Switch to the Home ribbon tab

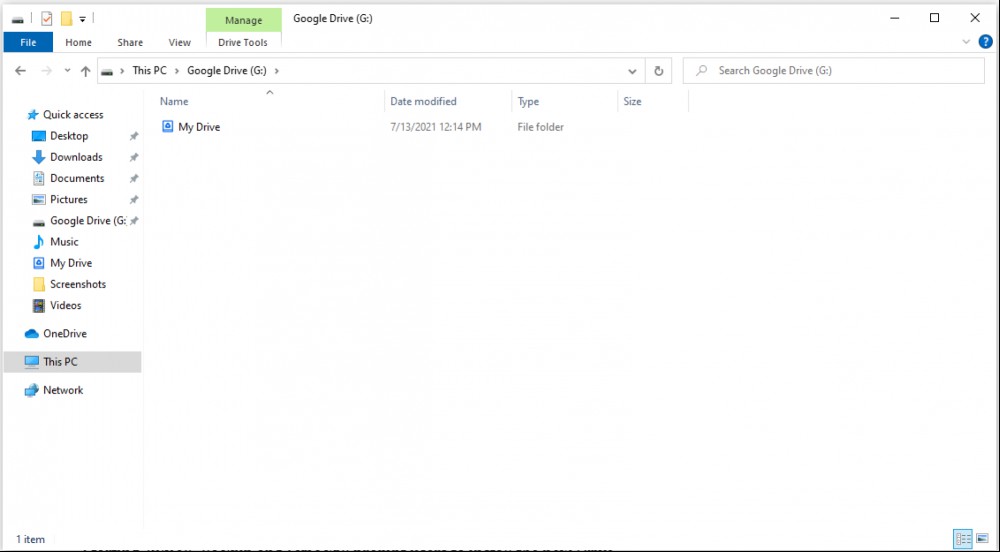(x=78, y=42)
